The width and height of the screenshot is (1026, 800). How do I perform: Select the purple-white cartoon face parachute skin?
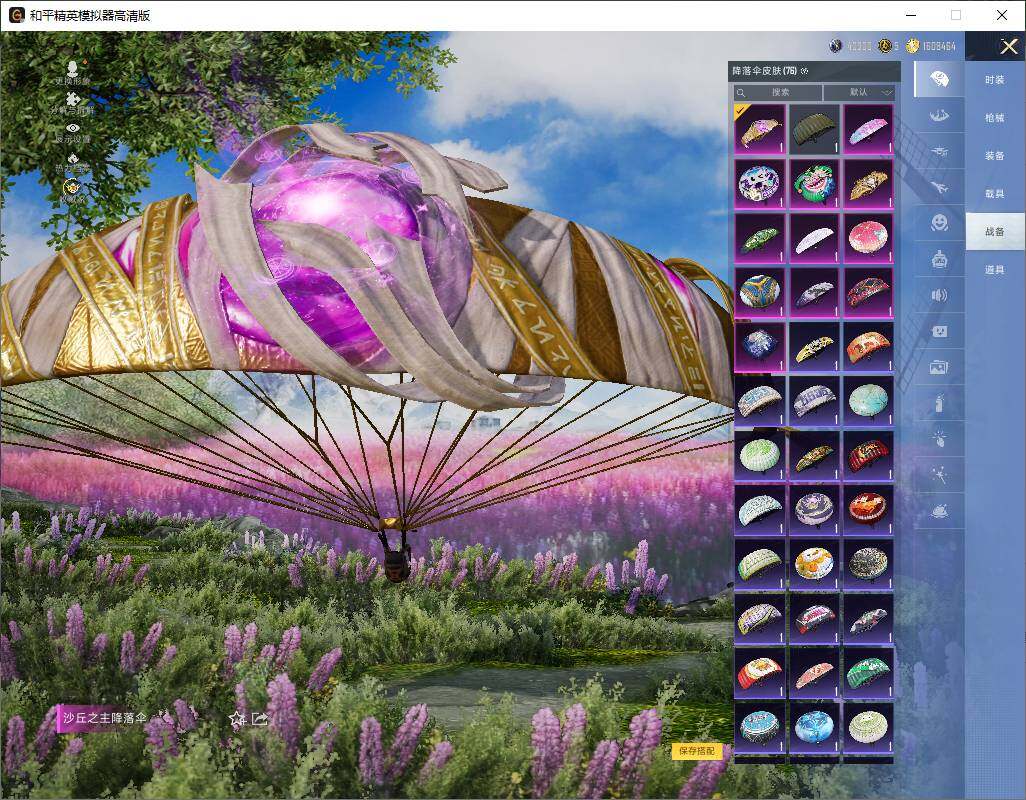(x=759, y=184)
